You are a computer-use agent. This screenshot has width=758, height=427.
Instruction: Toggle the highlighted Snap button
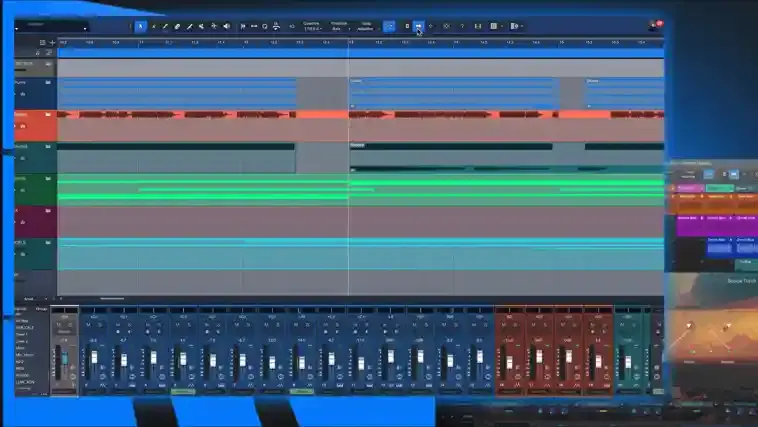pyautogui.click(x=389, y=26)
